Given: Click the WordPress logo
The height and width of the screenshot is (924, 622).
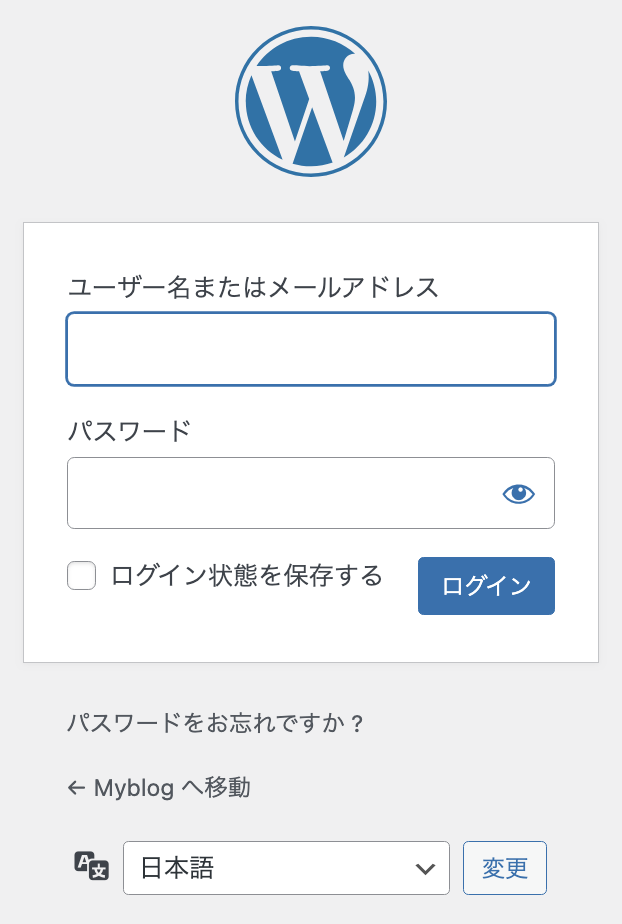Looking at the screenshot, I should tap(310, 101).
